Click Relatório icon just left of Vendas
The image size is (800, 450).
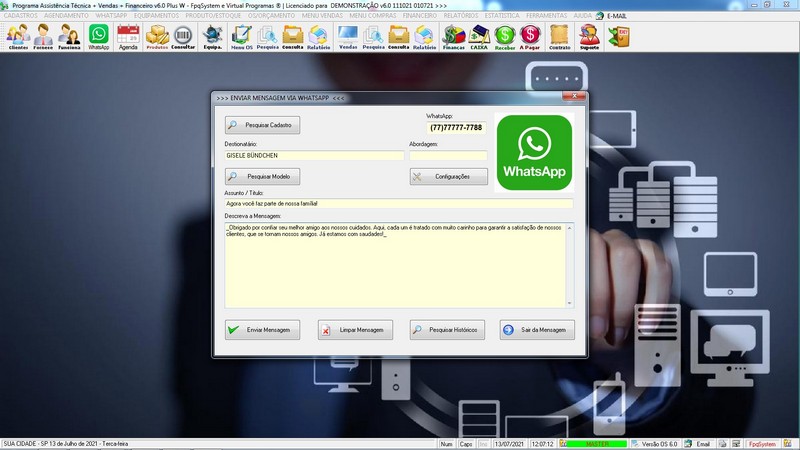coord(318,37)
